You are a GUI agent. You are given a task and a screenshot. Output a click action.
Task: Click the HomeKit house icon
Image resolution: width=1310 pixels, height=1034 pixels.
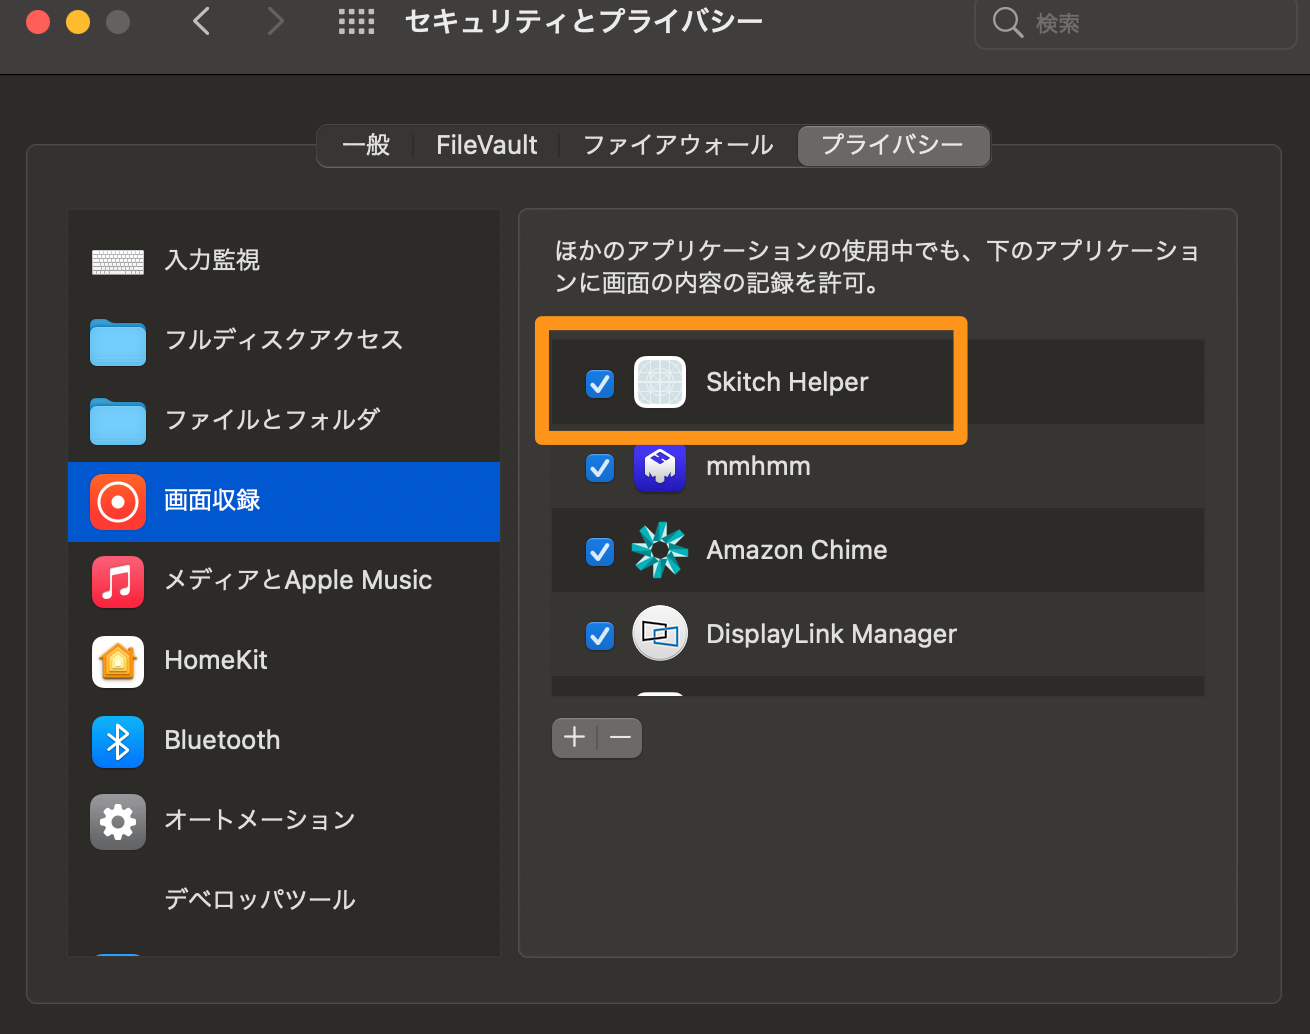(x=118, y=661)
